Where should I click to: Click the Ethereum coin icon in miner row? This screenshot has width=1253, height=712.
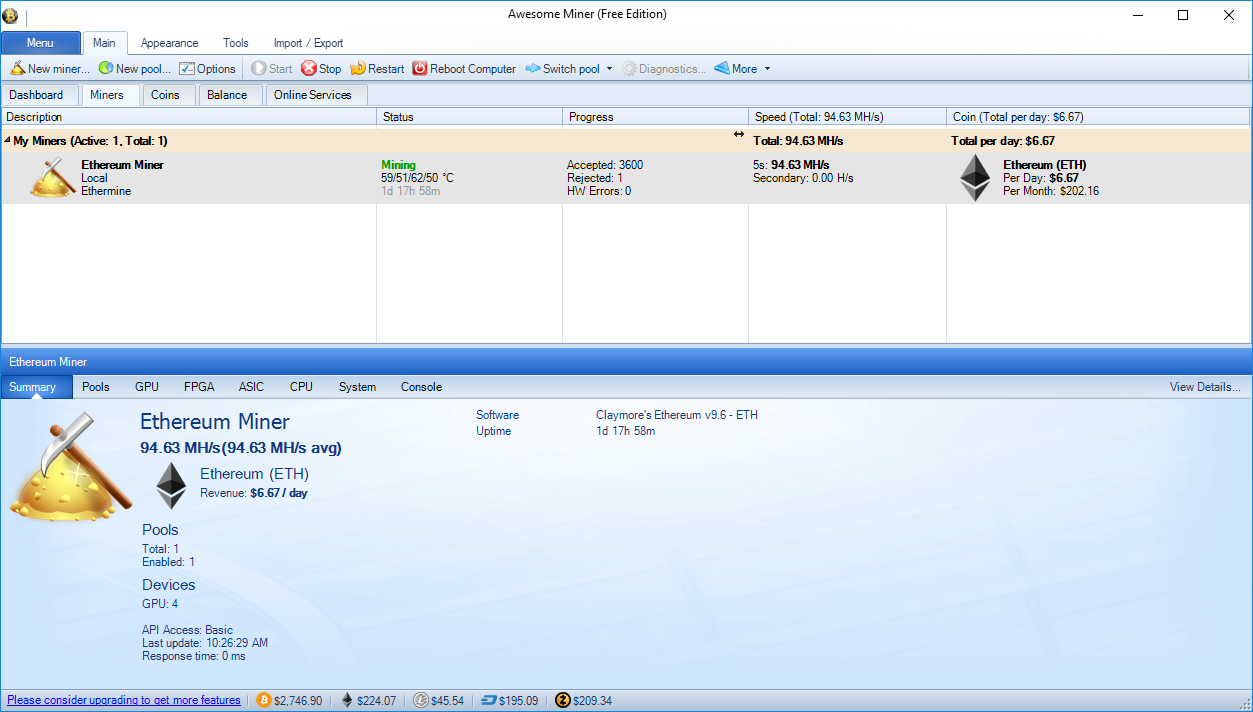click(975, 178)
